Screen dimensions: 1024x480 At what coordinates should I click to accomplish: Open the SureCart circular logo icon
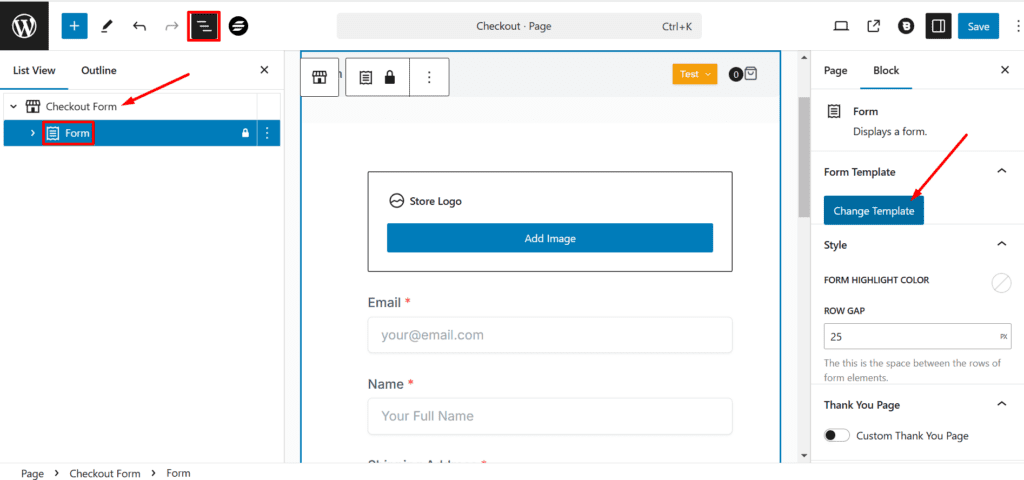pos(238,26)
